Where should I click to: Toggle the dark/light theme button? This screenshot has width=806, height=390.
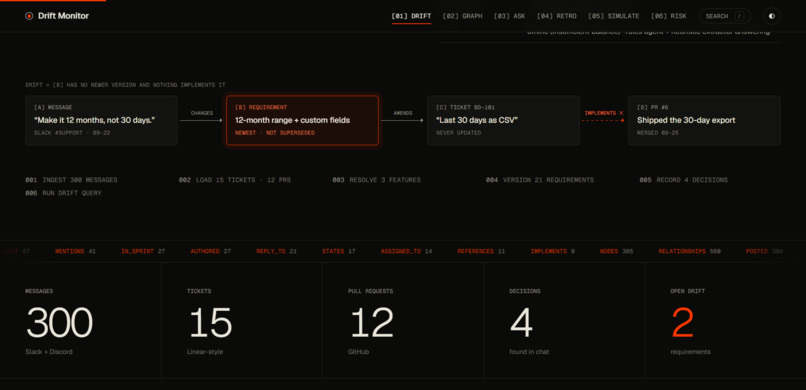click(x=772, y=16)
